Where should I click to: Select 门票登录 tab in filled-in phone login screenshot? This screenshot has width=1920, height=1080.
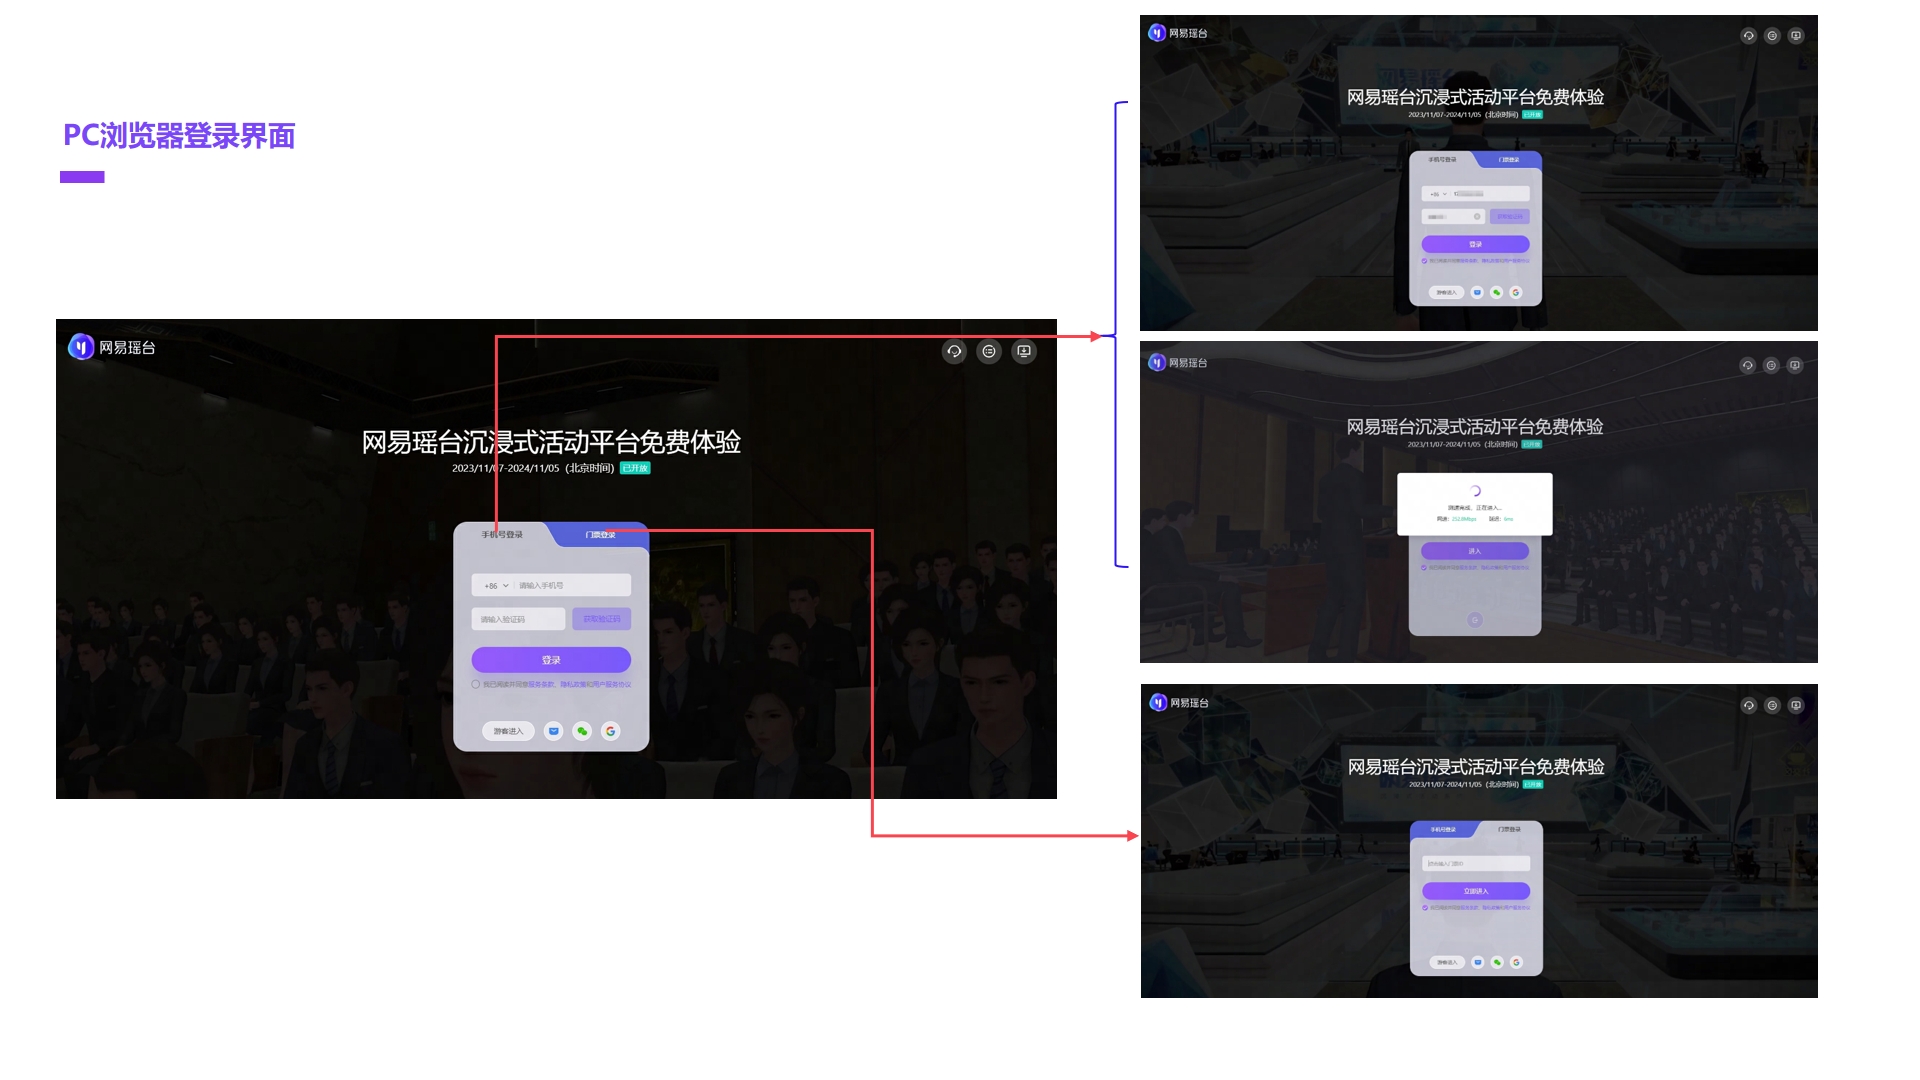click(1509, 160)
